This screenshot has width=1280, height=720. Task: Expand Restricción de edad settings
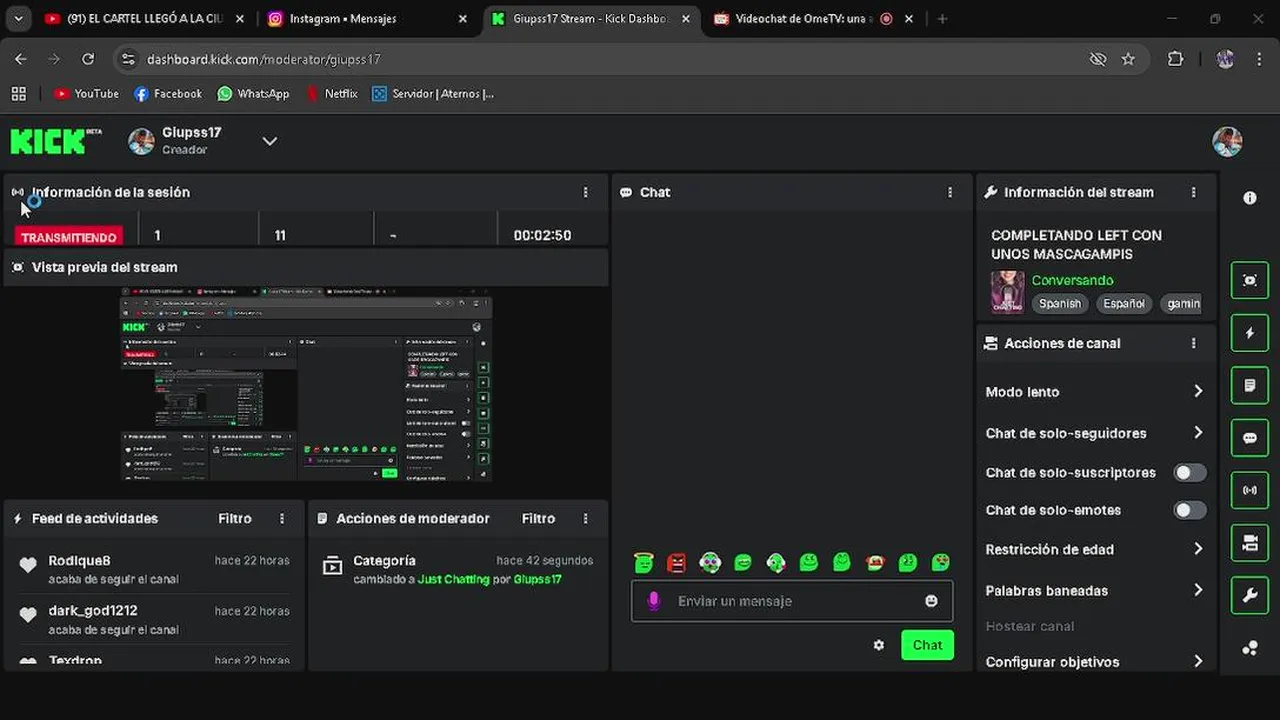coord(1095,549)
